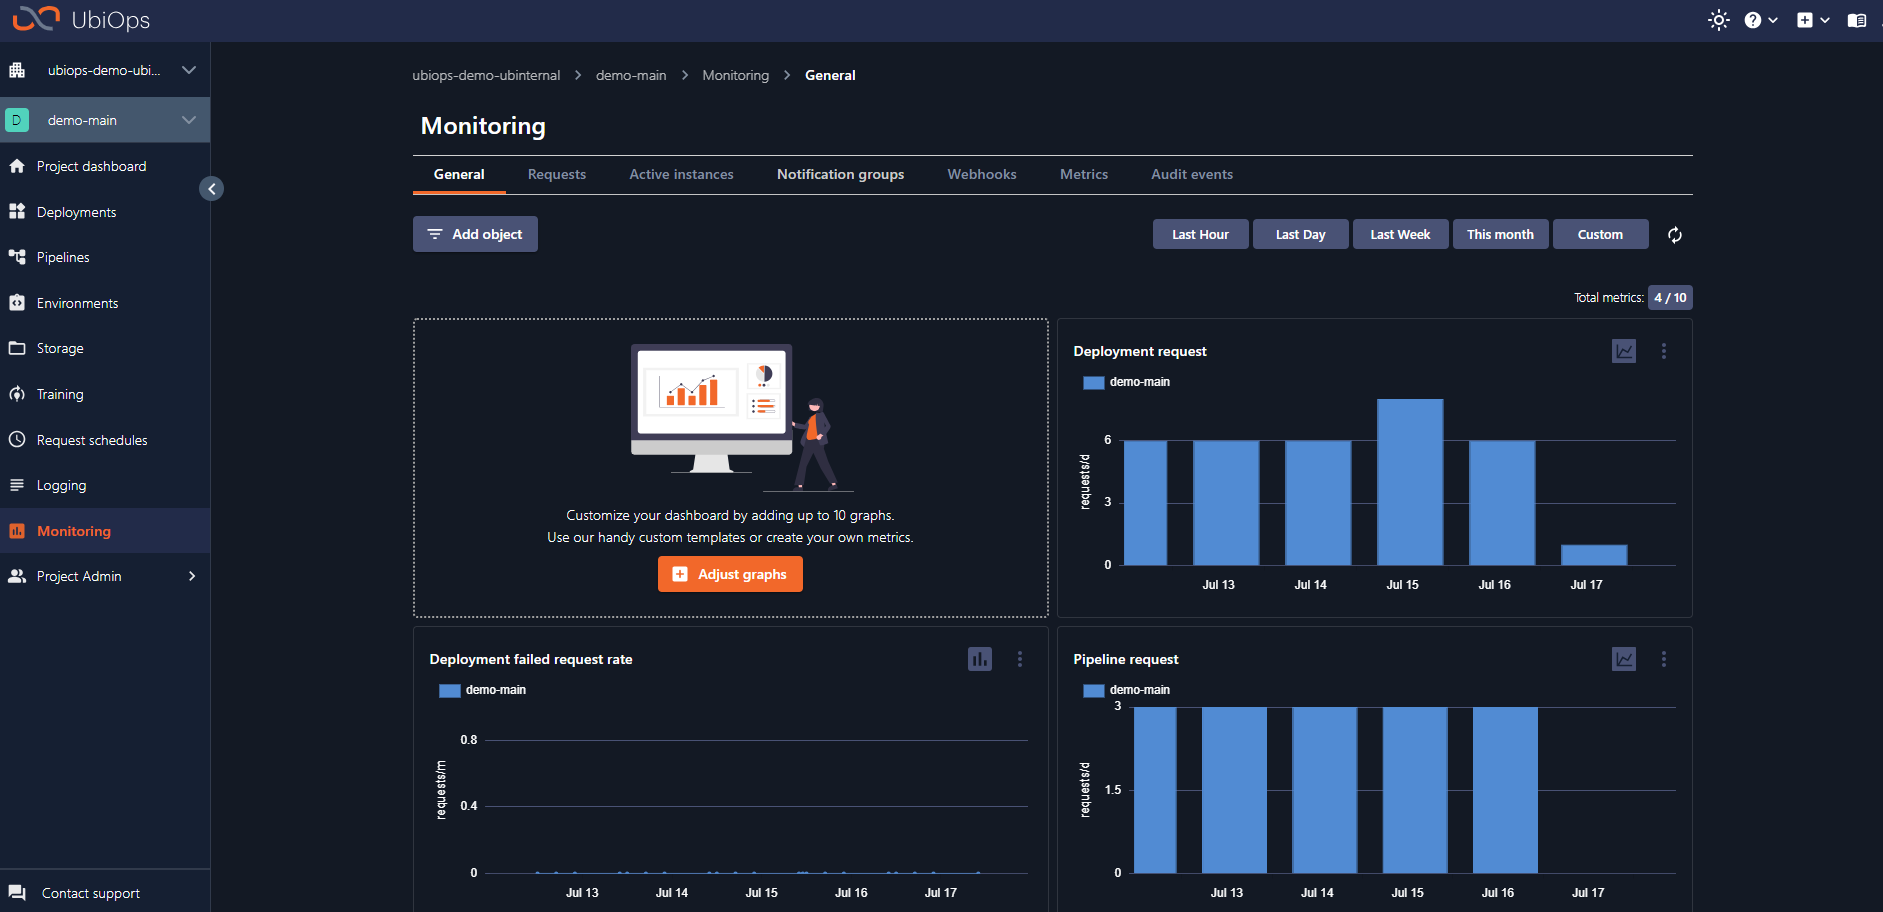This screenshot has height=912, width=1883.
Task: Select Monitoring in sidebar
Action: pyautogui.click(x=105, y=531)
